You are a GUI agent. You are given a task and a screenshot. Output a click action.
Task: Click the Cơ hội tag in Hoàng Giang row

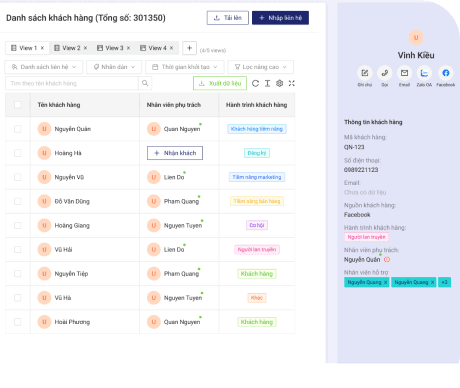257,225
